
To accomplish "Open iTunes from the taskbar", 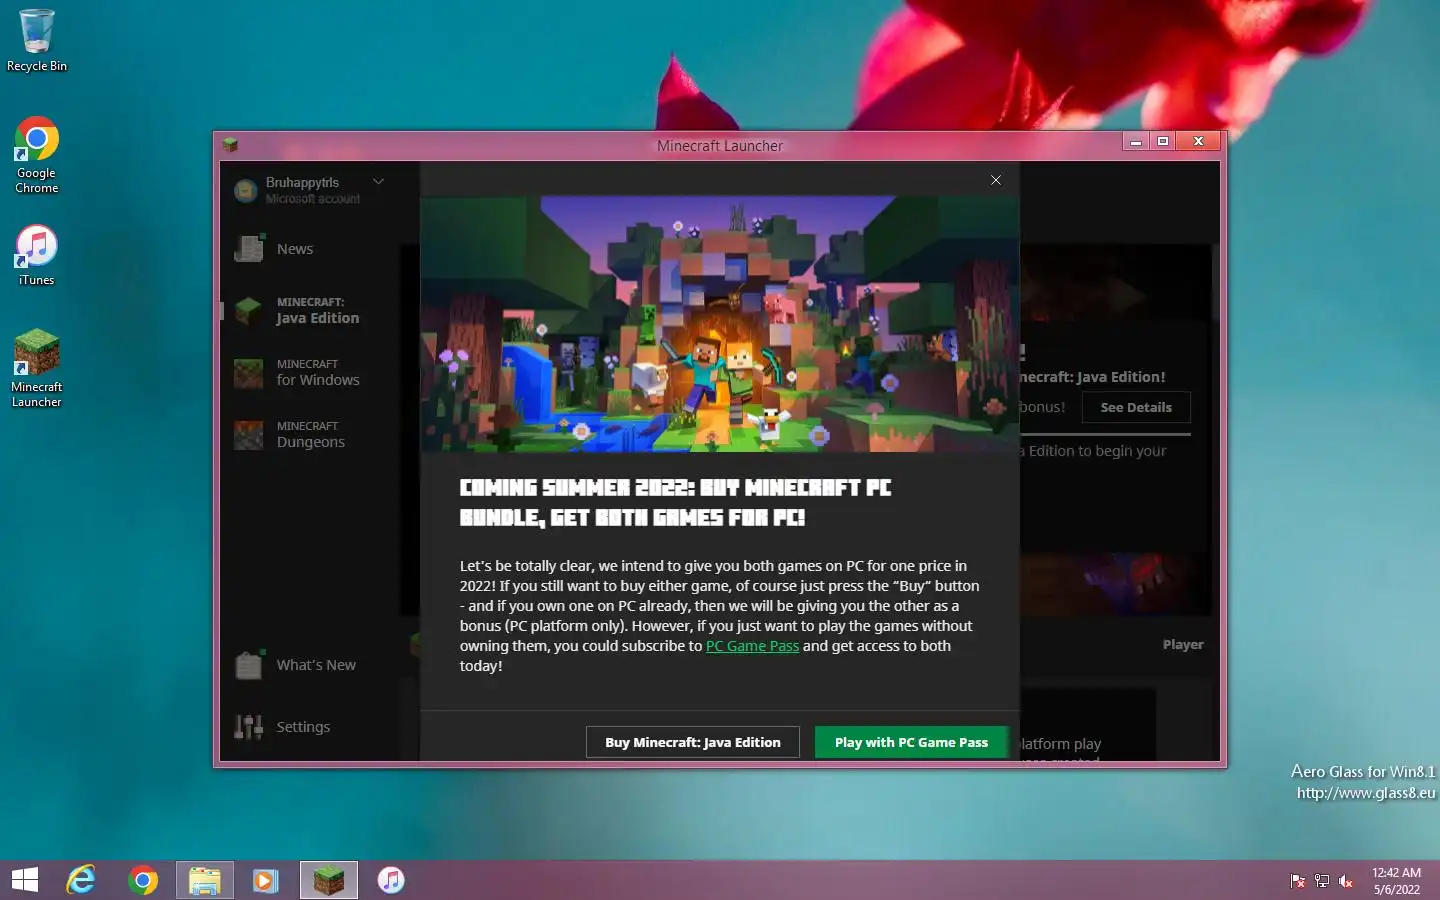I will point(391,880).
